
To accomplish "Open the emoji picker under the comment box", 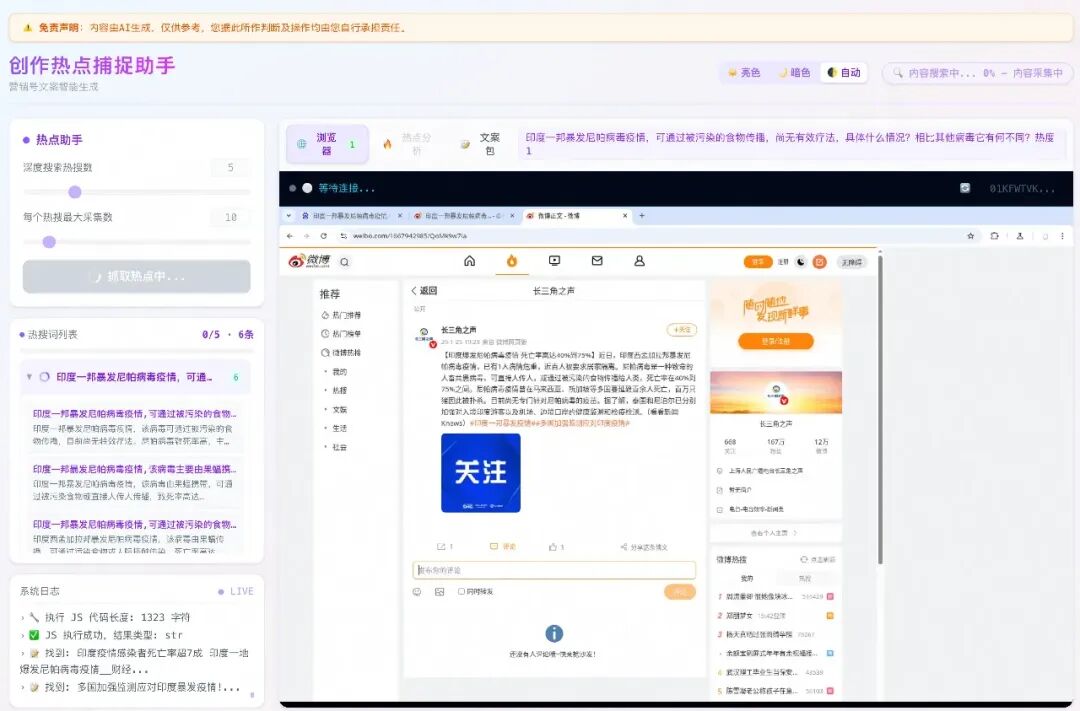I will pos(416,592).
